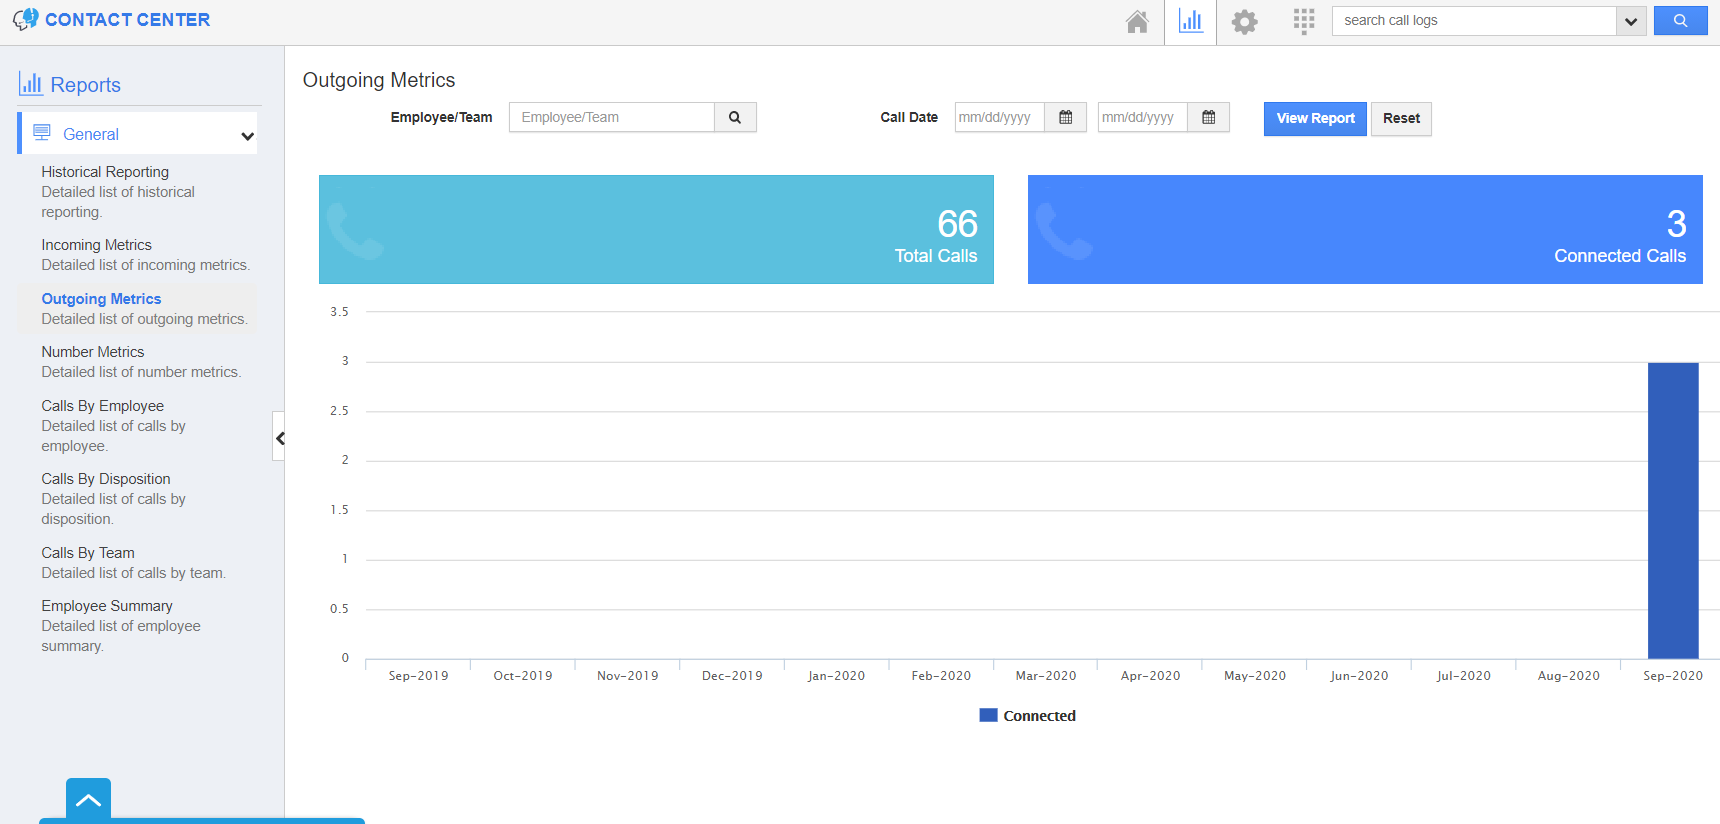Open the second Call Date calendar picker
The image size is (1720, 824).
point(1209,117)
